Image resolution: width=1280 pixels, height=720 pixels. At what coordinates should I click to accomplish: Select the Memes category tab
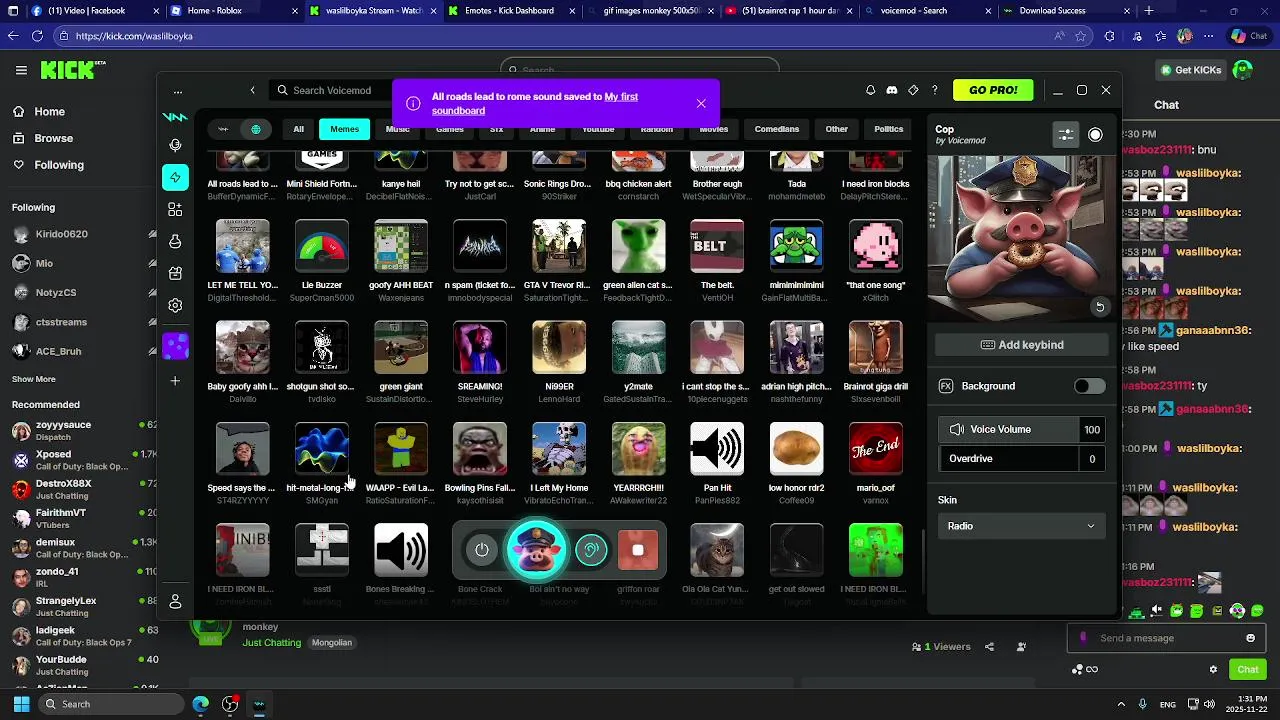[344, 129]
